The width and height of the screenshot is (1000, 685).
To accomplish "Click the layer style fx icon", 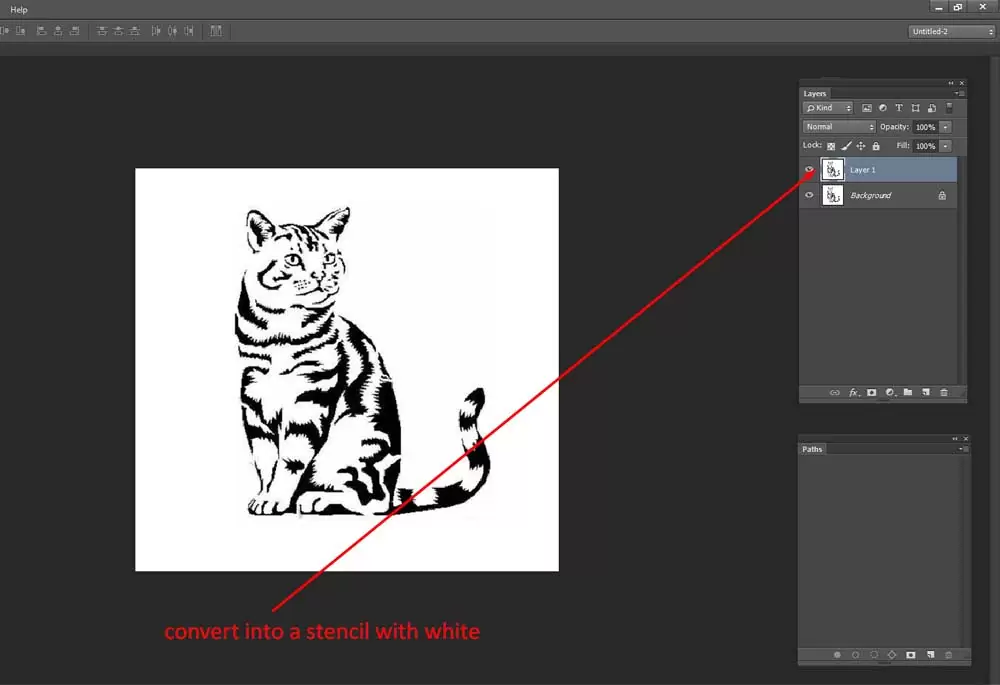I will pos(853,393).
